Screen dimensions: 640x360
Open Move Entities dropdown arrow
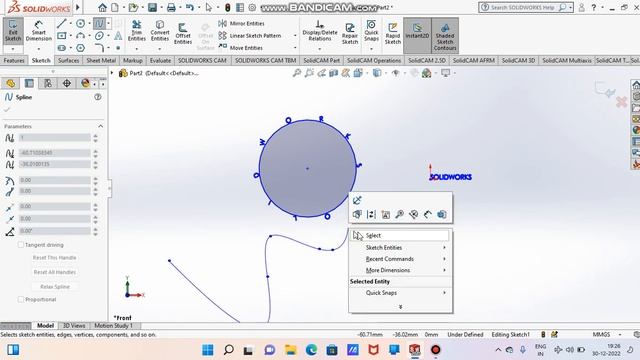(x=295, y=48)
